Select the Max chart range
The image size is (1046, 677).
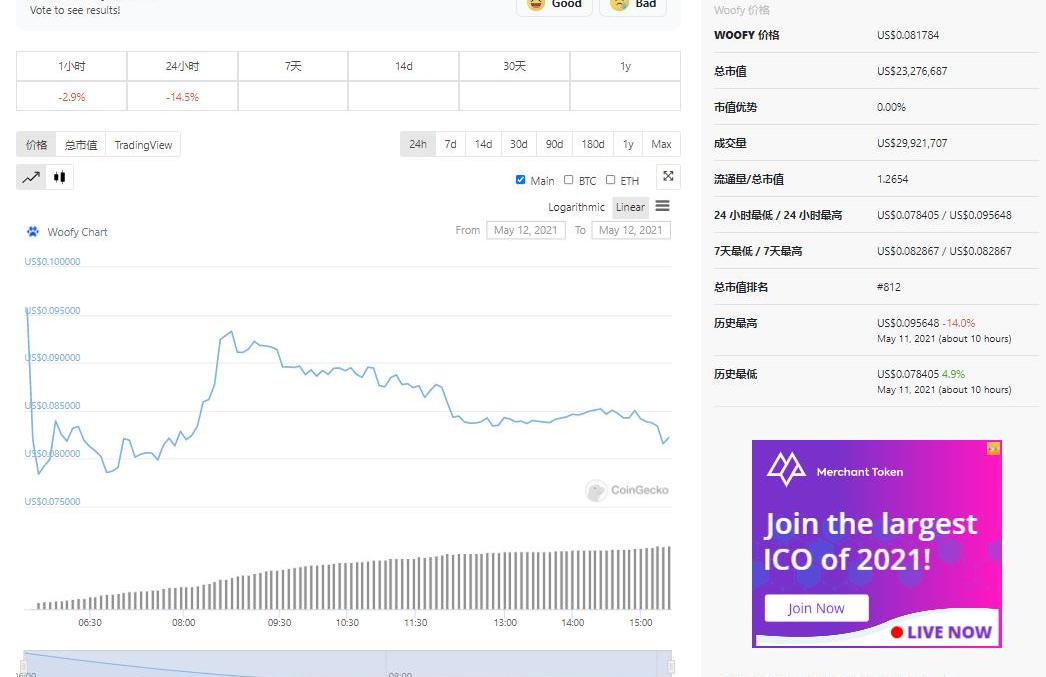tap(661, 144)
